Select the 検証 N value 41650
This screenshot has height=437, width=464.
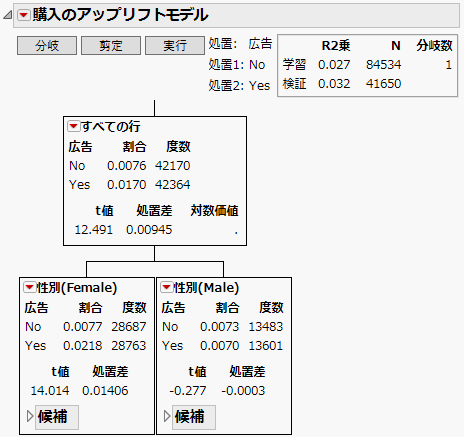point(384,84)
